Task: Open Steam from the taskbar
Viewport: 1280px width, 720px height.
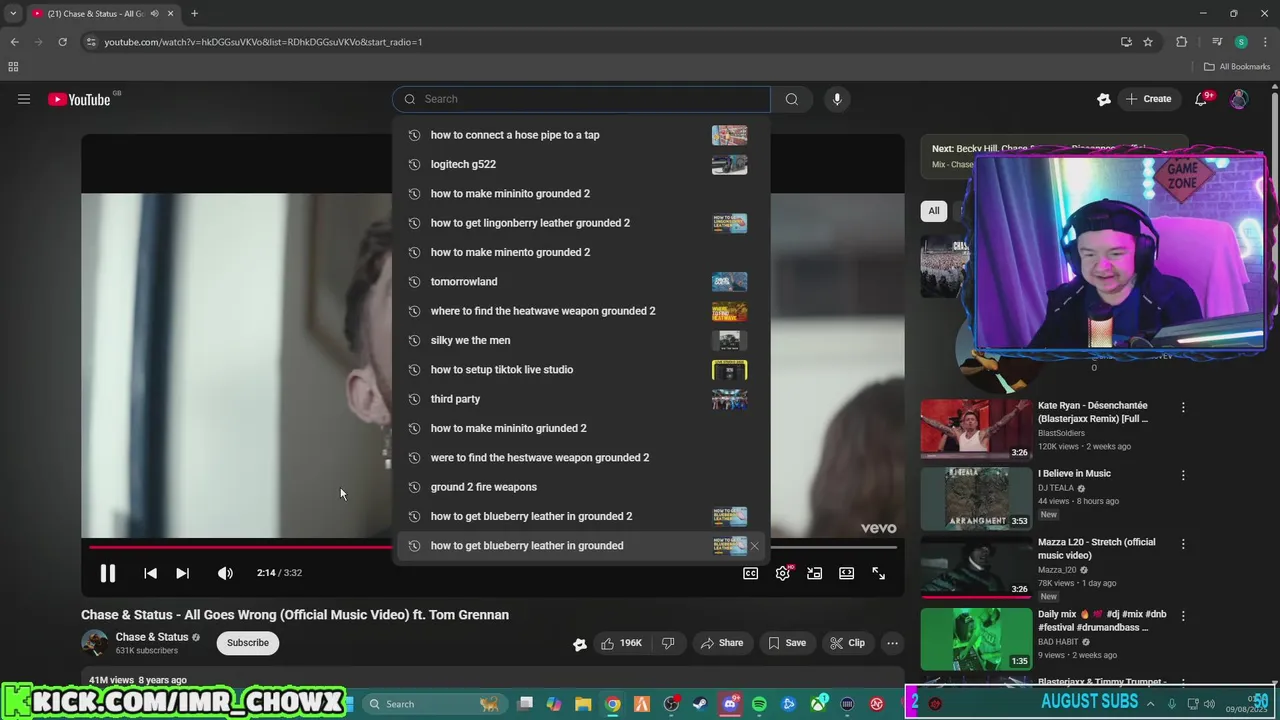Action: tap(700, 704)
